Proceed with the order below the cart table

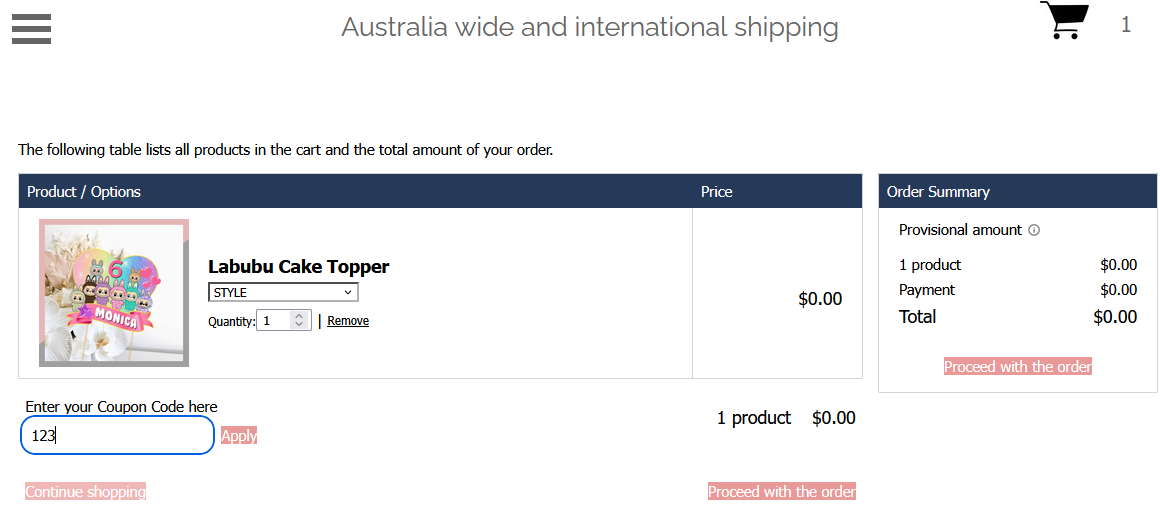(781, 492)
